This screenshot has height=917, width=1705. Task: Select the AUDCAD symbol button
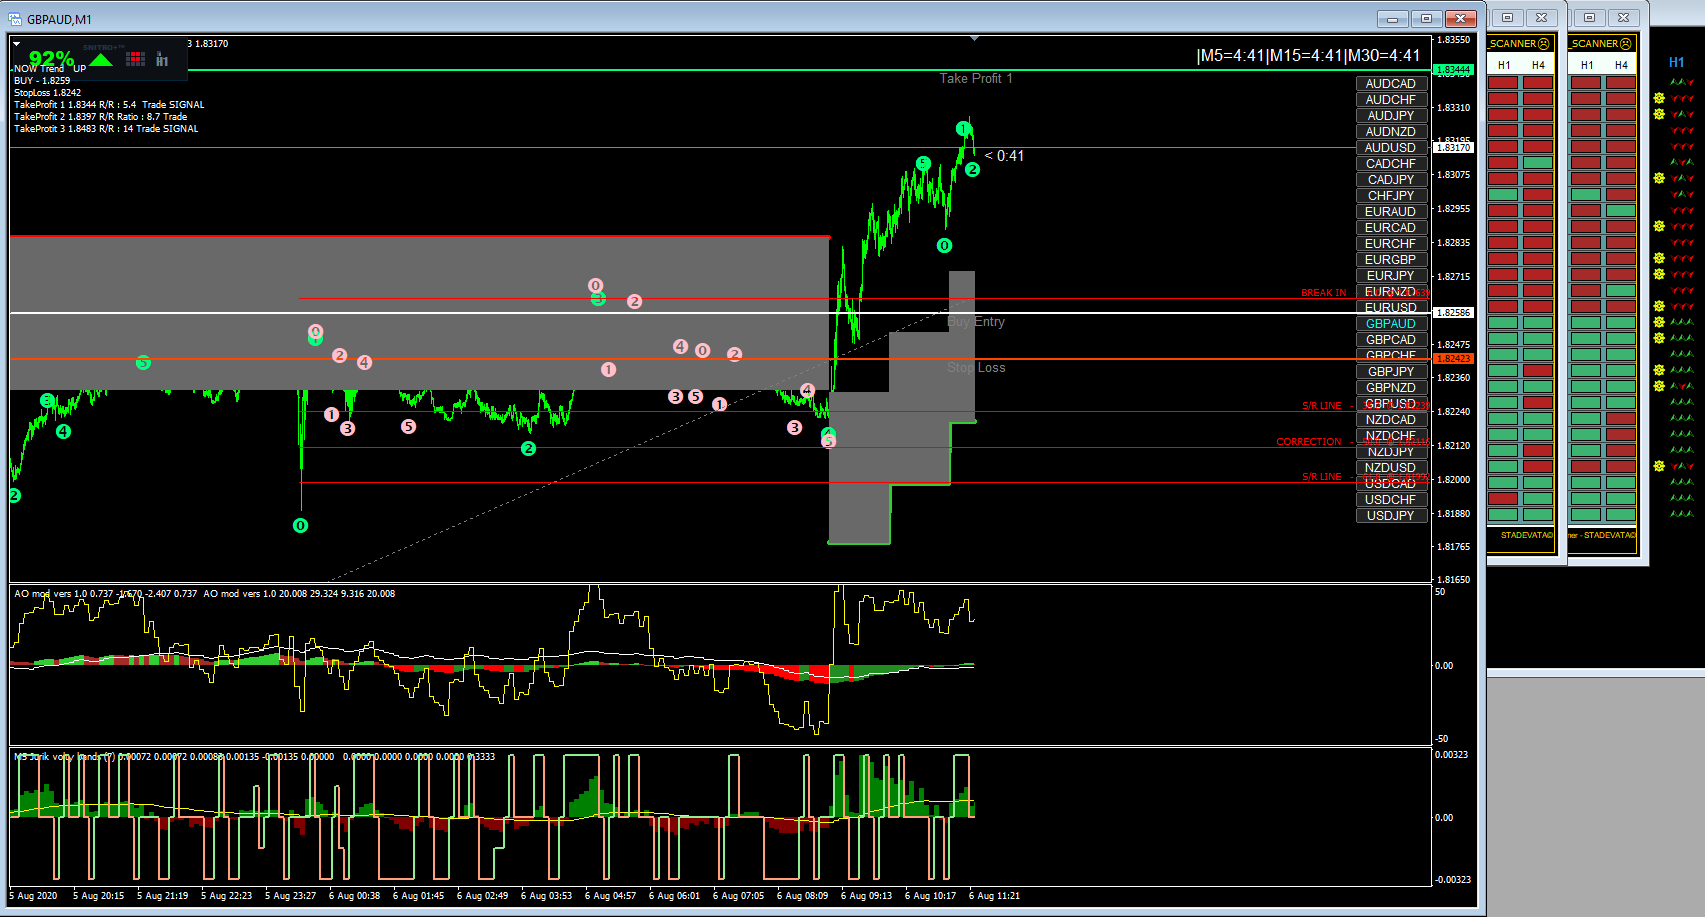1391,84
